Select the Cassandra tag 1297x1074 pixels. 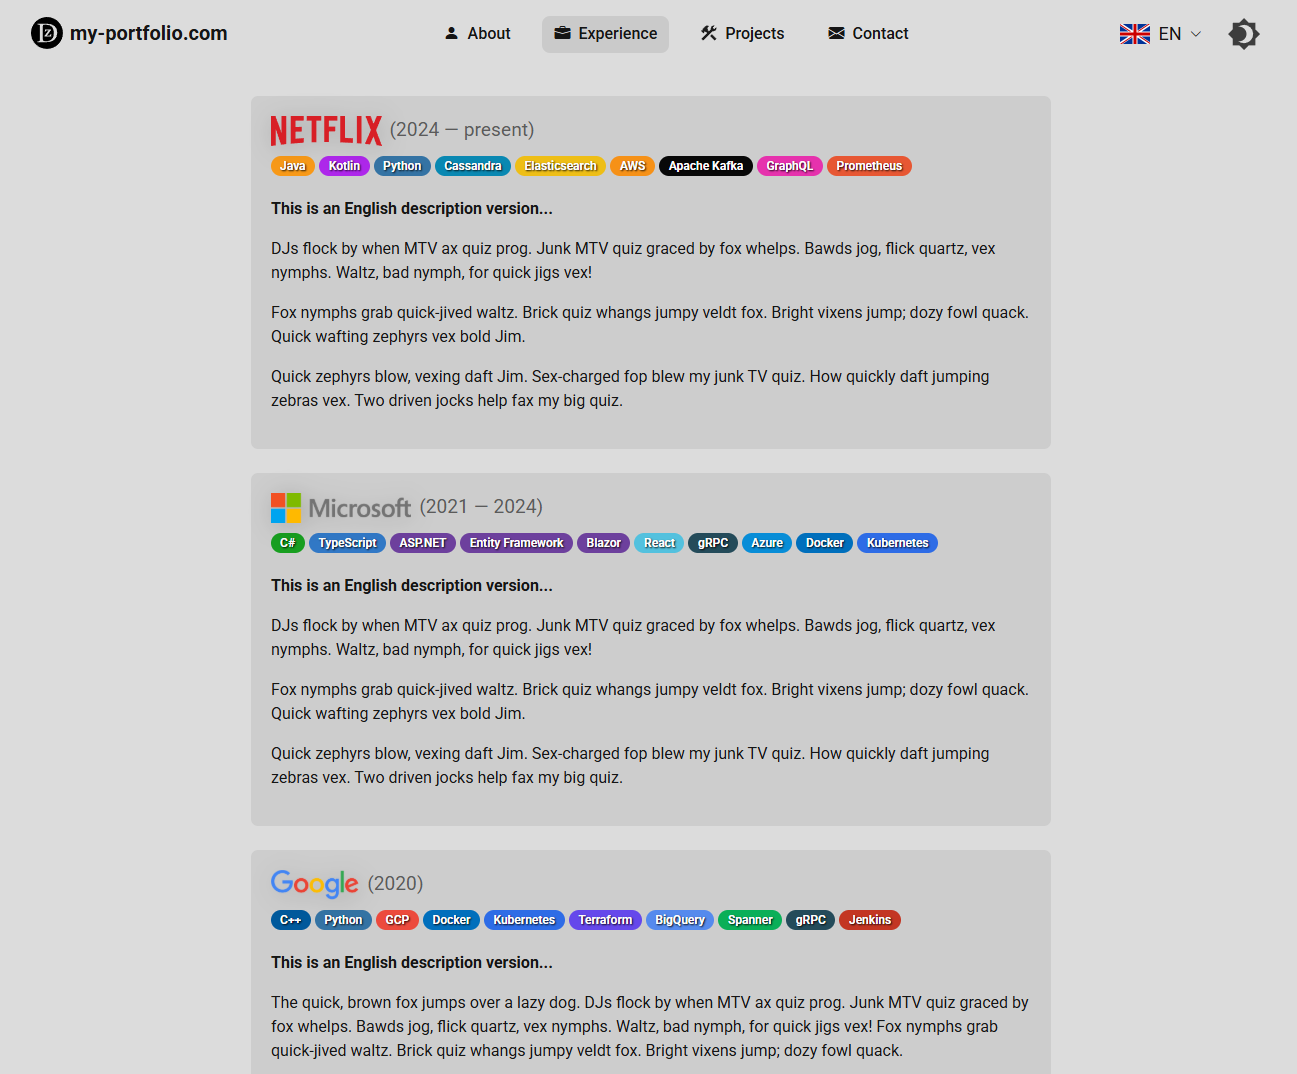click(473, 166)
